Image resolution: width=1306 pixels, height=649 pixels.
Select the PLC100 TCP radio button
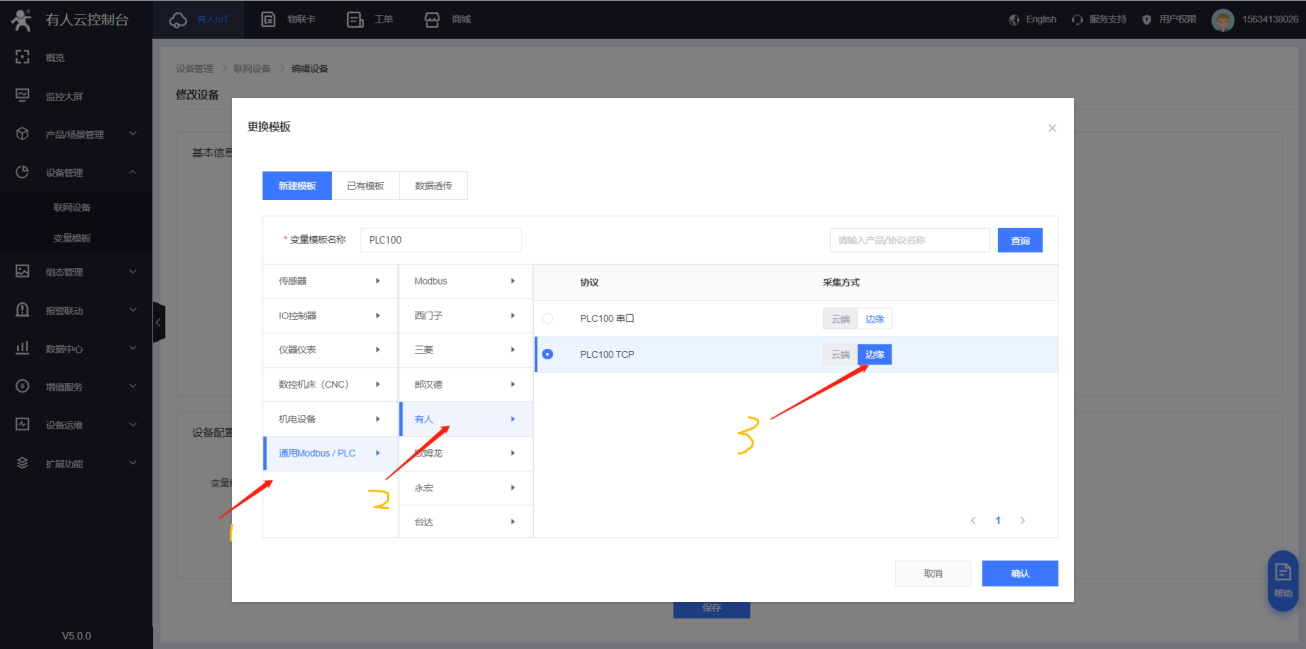pos(547,354)
